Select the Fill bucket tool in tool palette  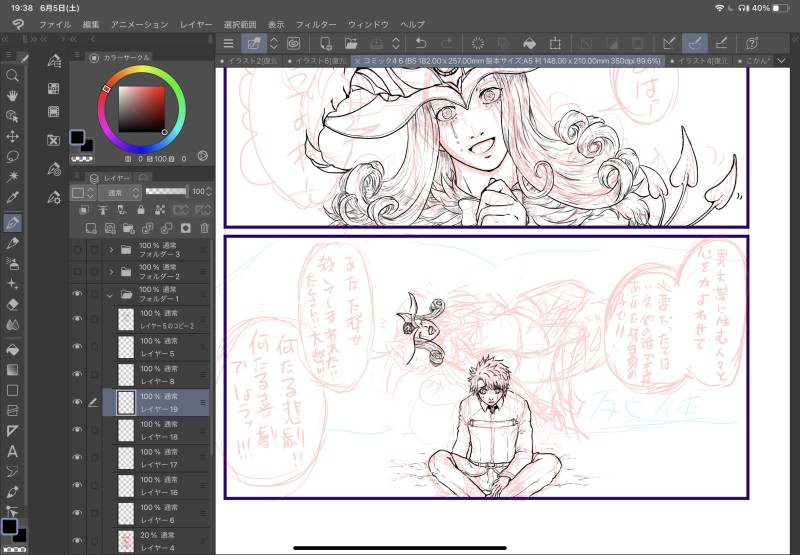[x=12, y=350]
